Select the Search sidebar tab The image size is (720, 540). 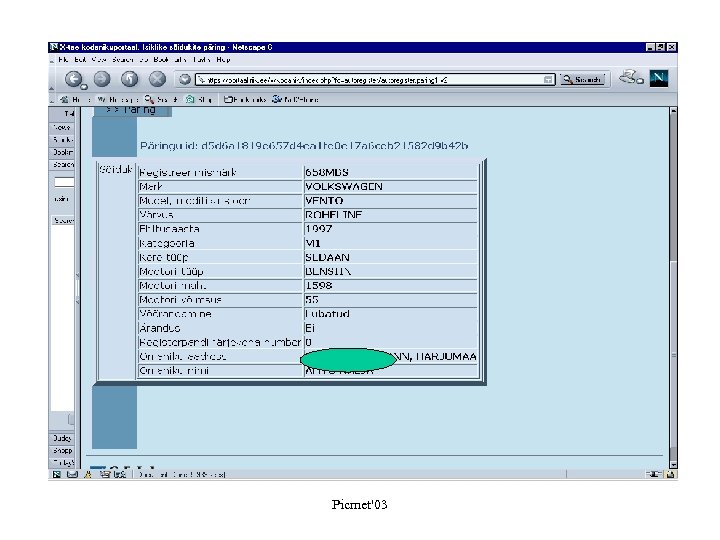[x=62, y=164]
